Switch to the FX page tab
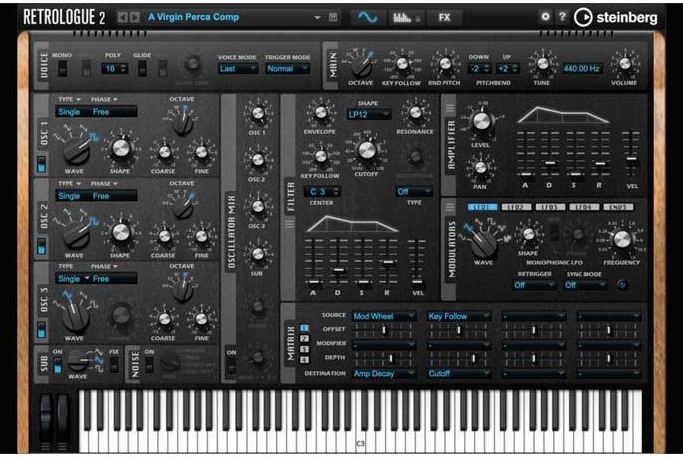683x460 pixels. 444,17
